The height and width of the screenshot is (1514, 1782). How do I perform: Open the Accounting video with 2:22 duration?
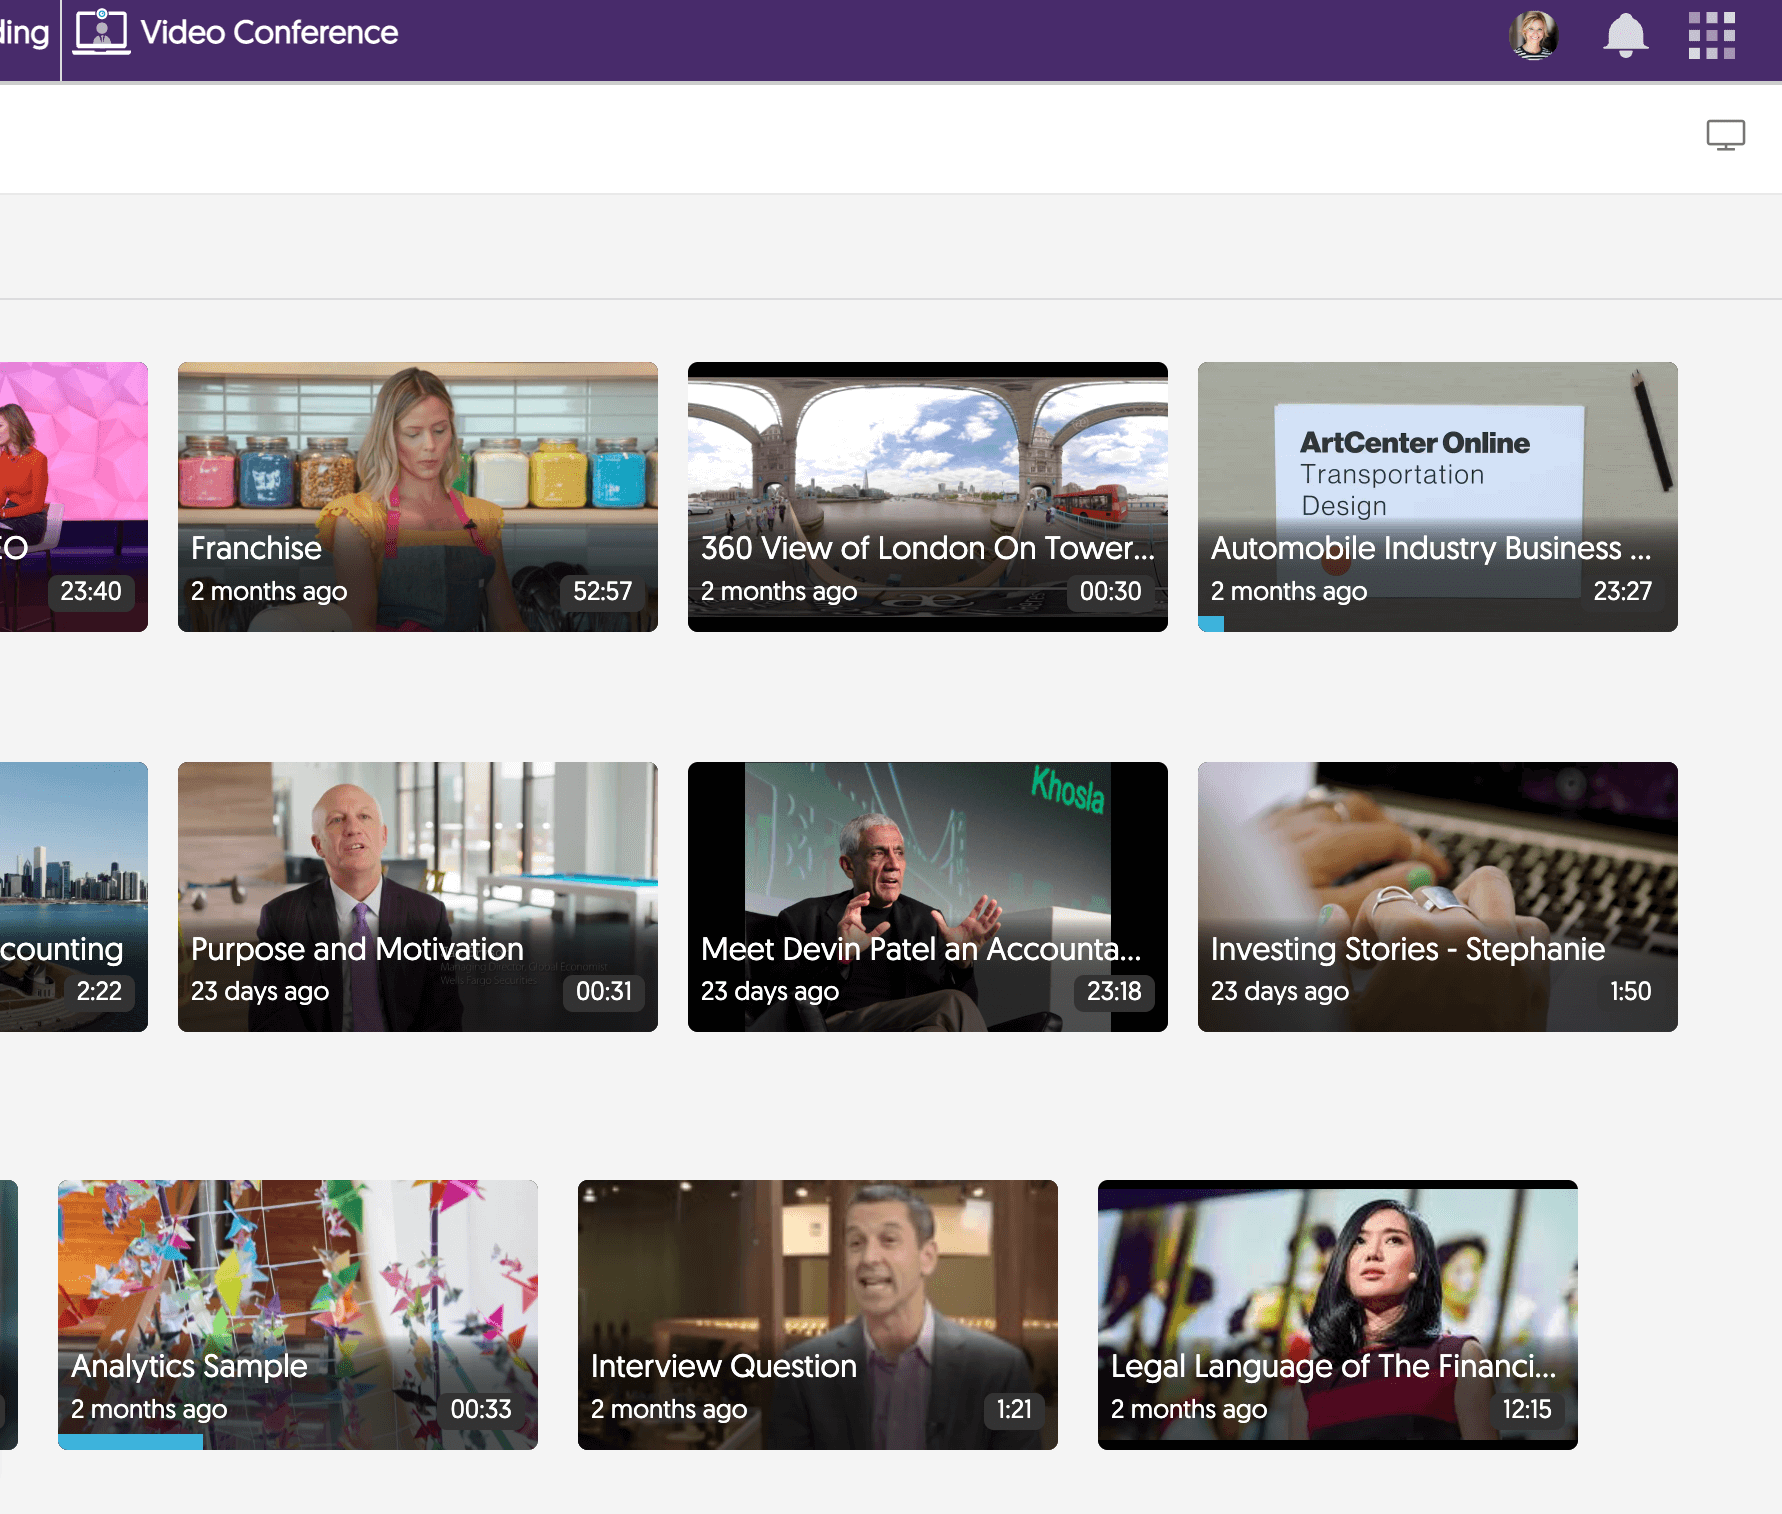[74, 897]
